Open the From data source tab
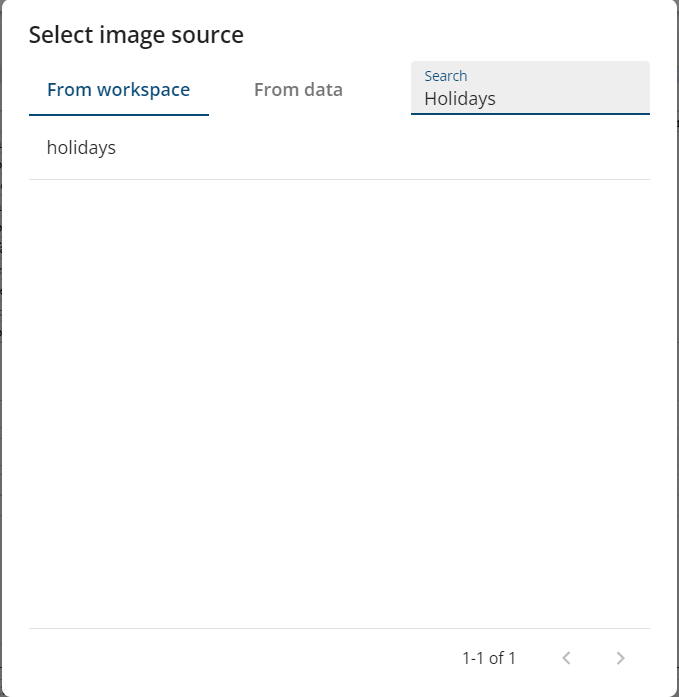This screenshot has height=697, width=679. point(298,90)
